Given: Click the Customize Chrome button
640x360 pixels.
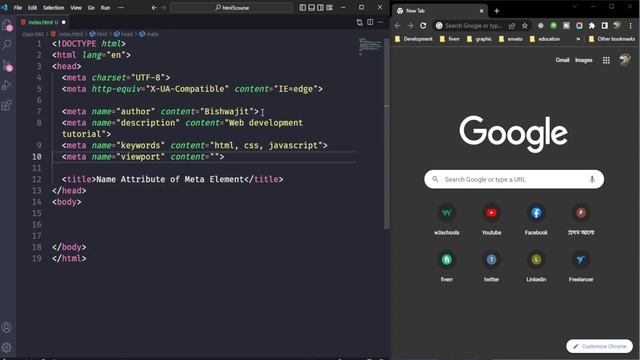Looking at the screenshot, I should pos(599,346).
